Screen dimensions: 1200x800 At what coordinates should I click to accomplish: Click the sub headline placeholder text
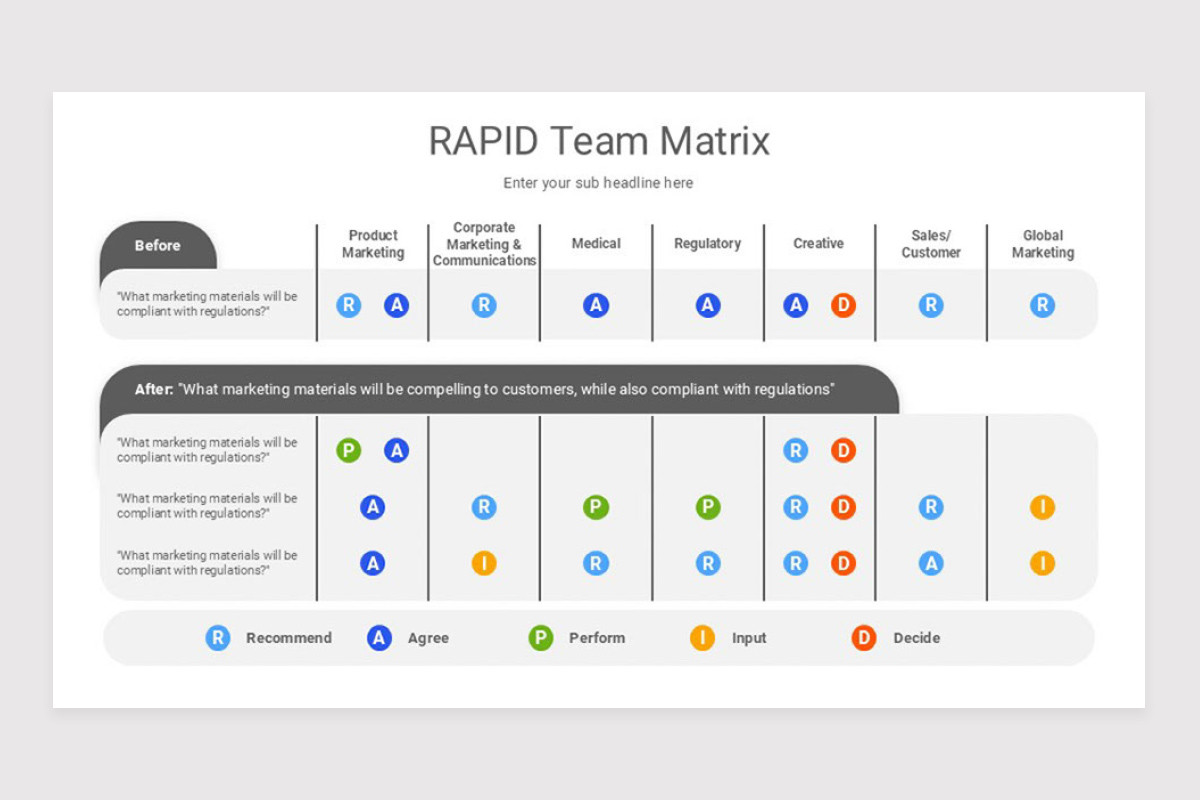pos(598,183)
